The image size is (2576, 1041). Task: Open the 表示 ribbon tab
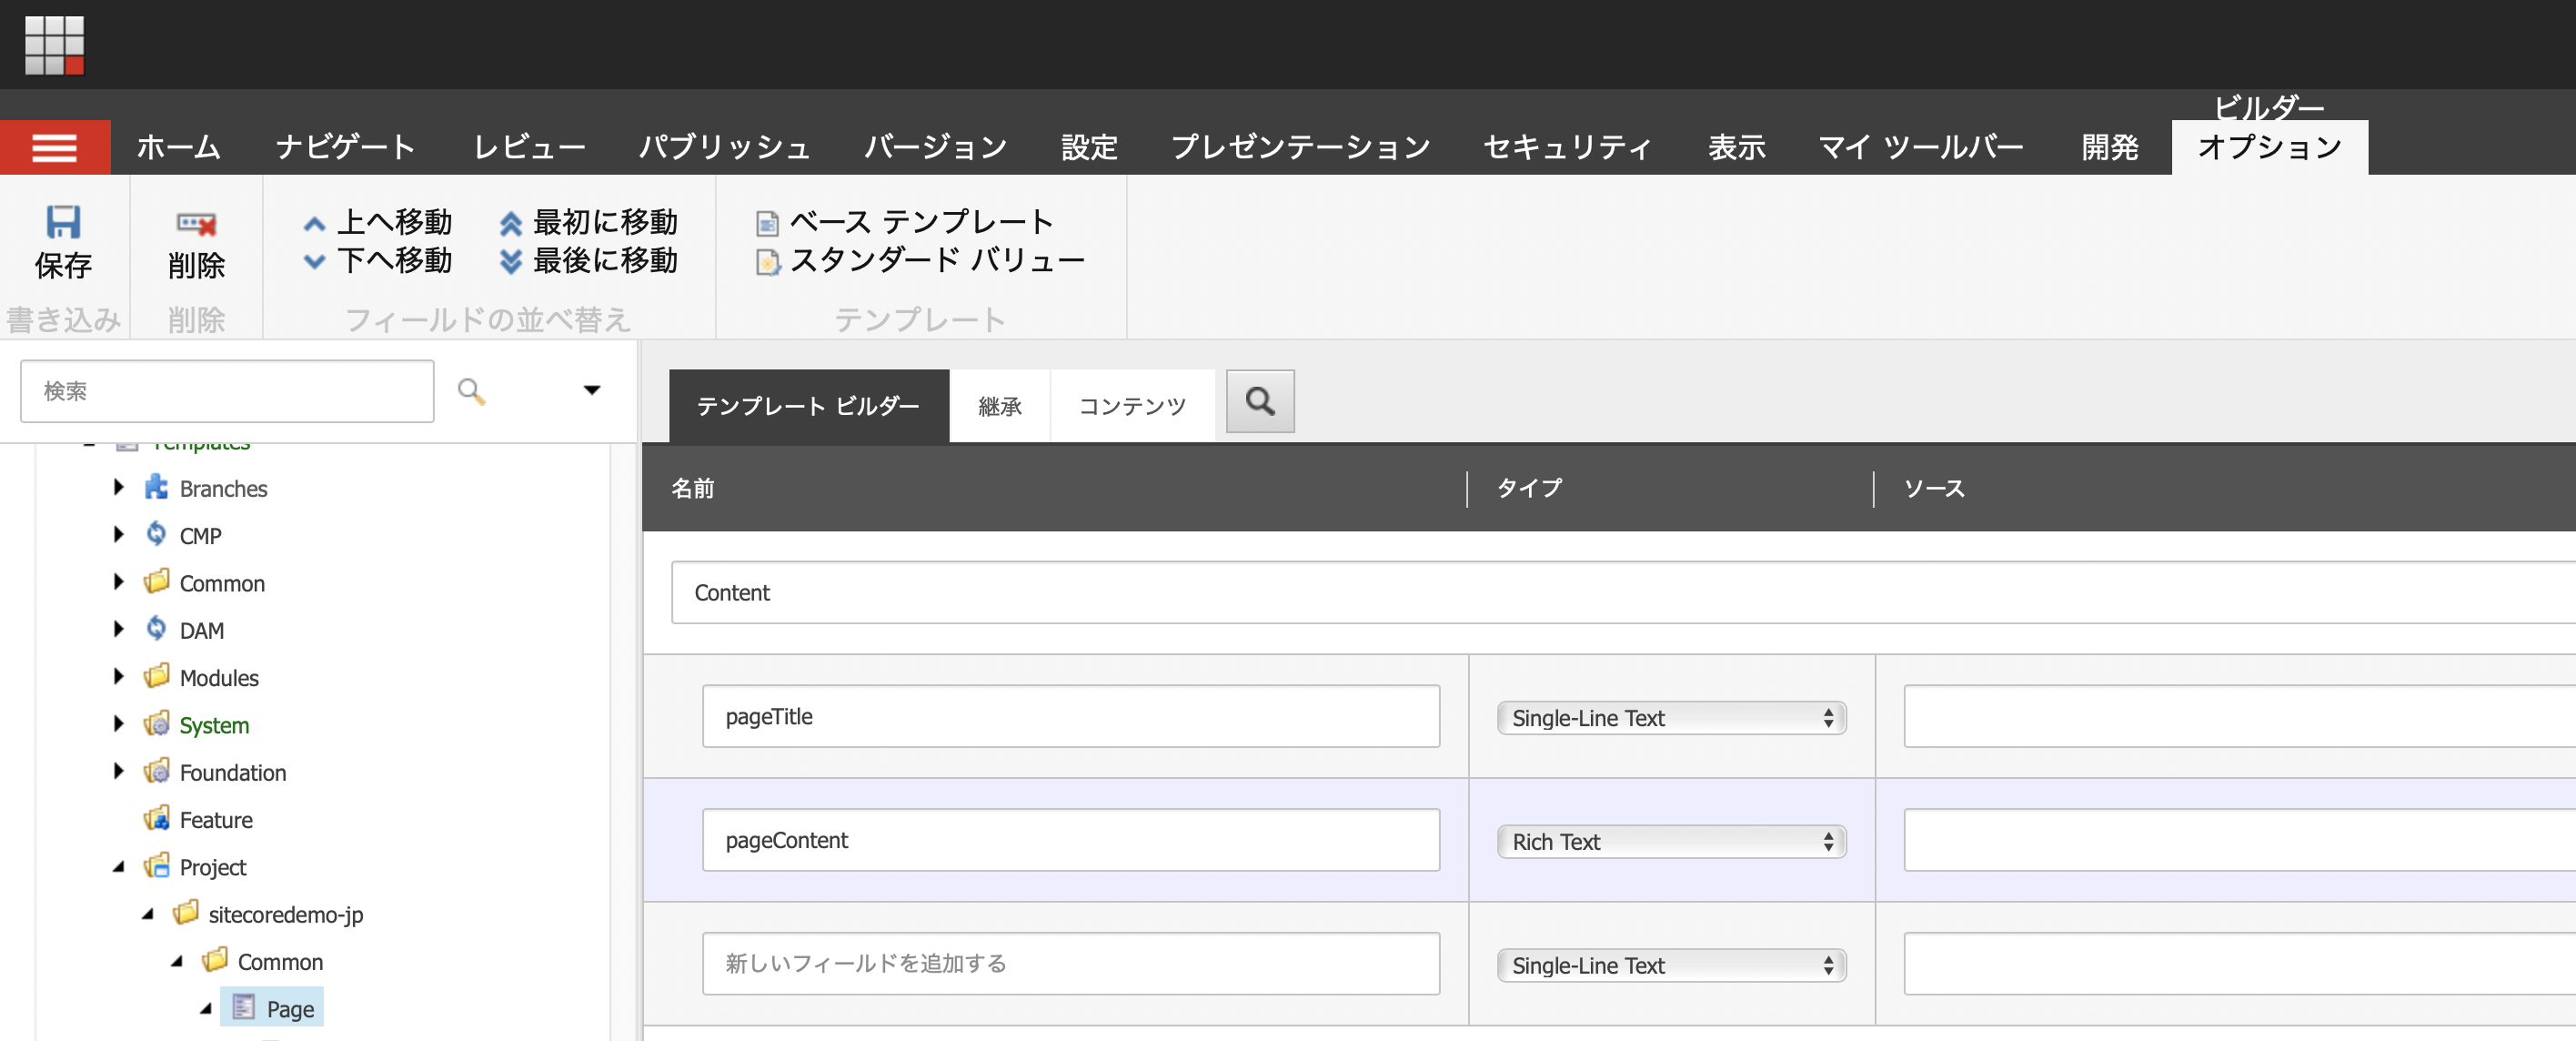(x=1736, y=148)
